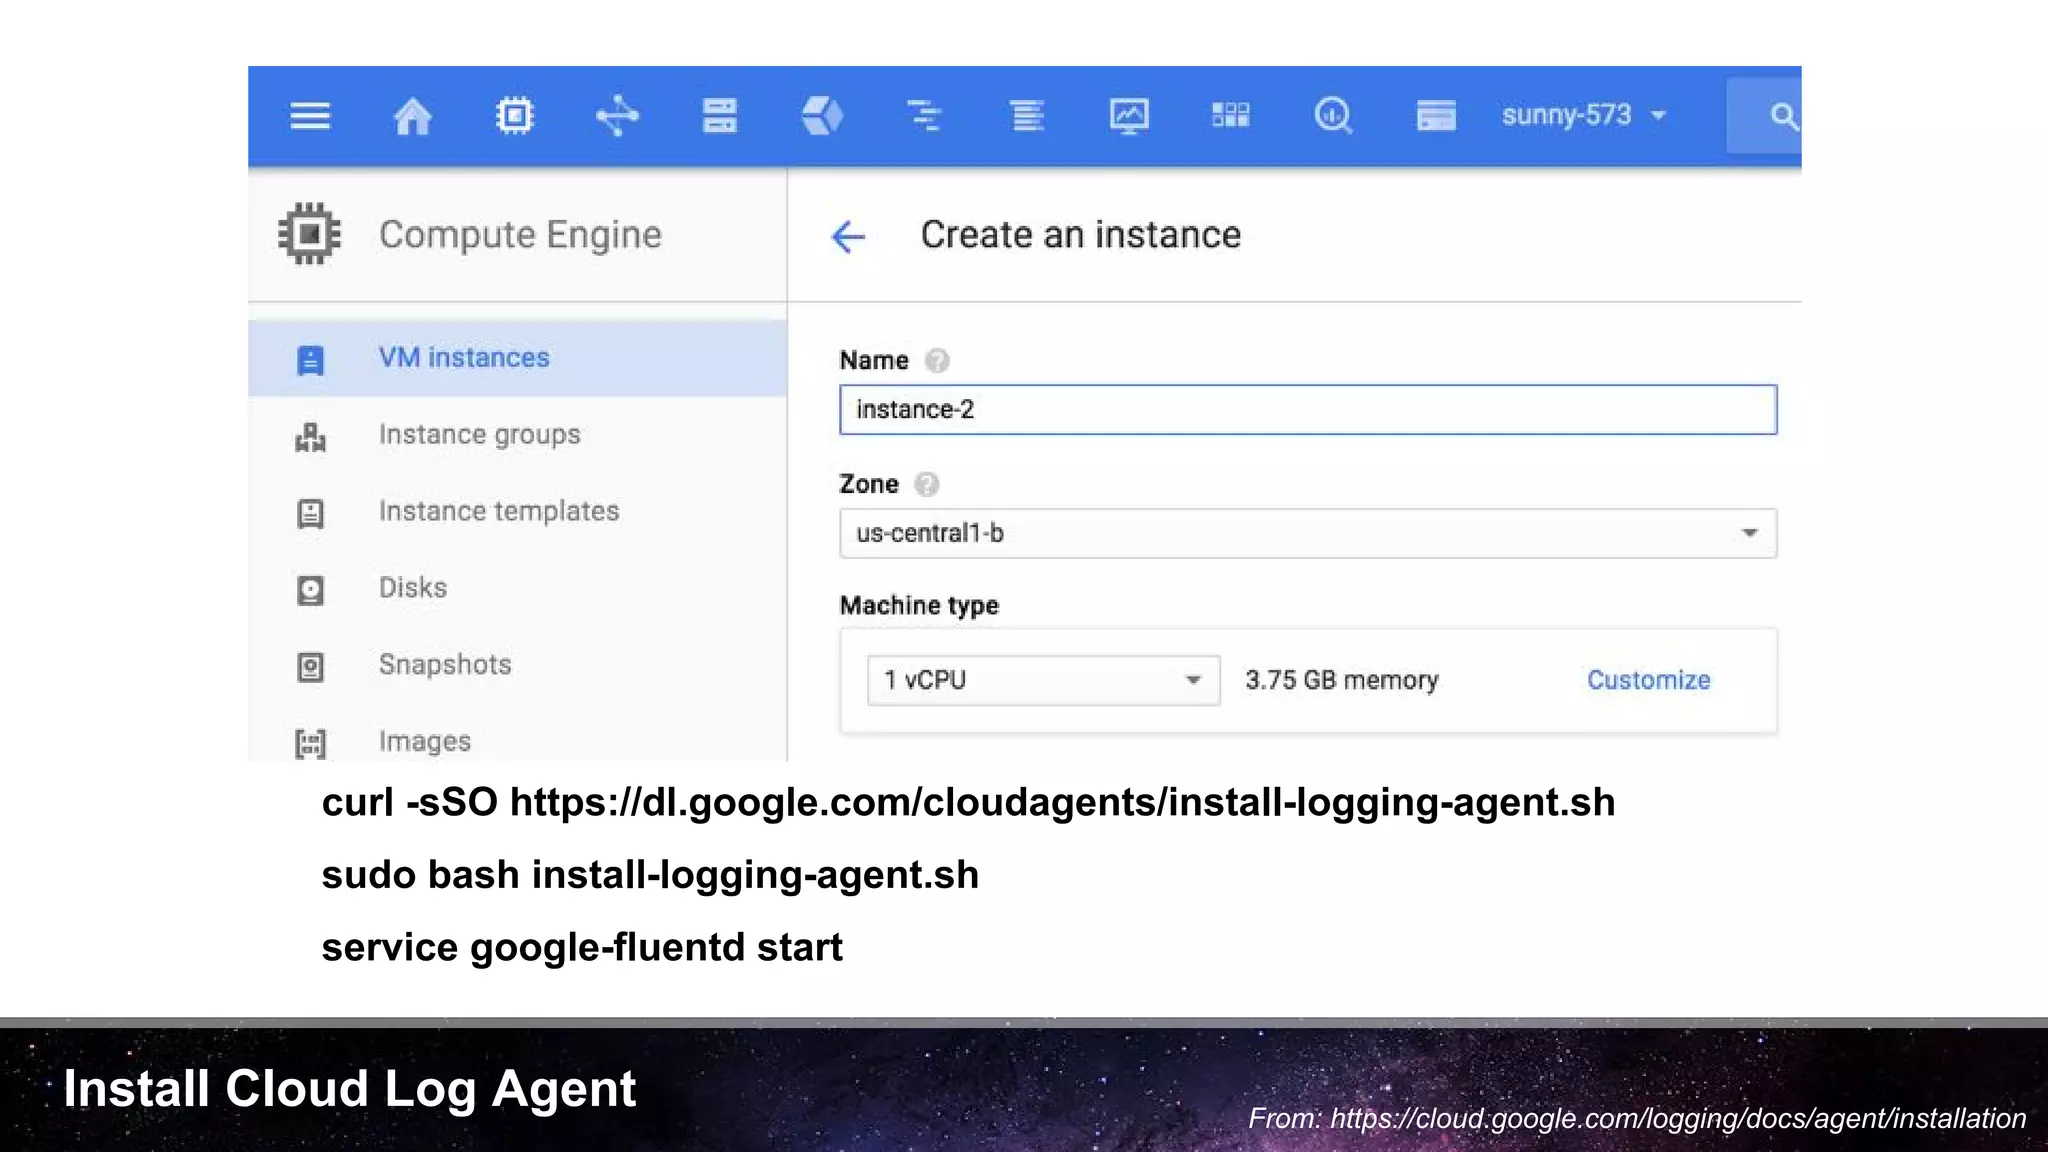Open the hamburger navigation menu
Viewport: 2048px width, 1152px height.
click(310, 116)
